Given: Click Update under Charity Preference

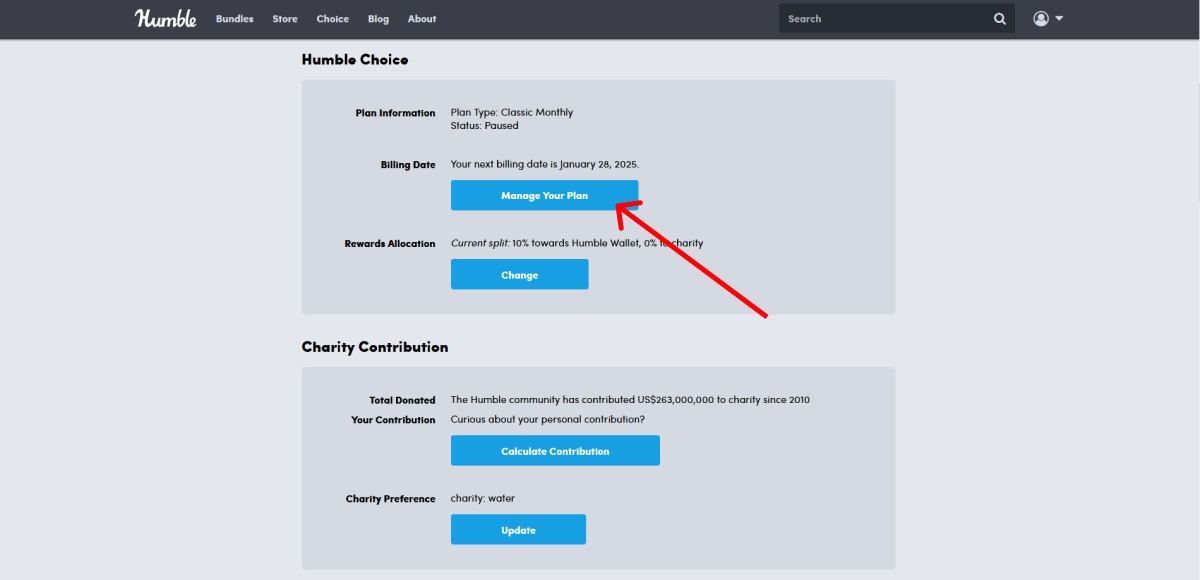Looking at the screenshot, I should pos(518,529).
